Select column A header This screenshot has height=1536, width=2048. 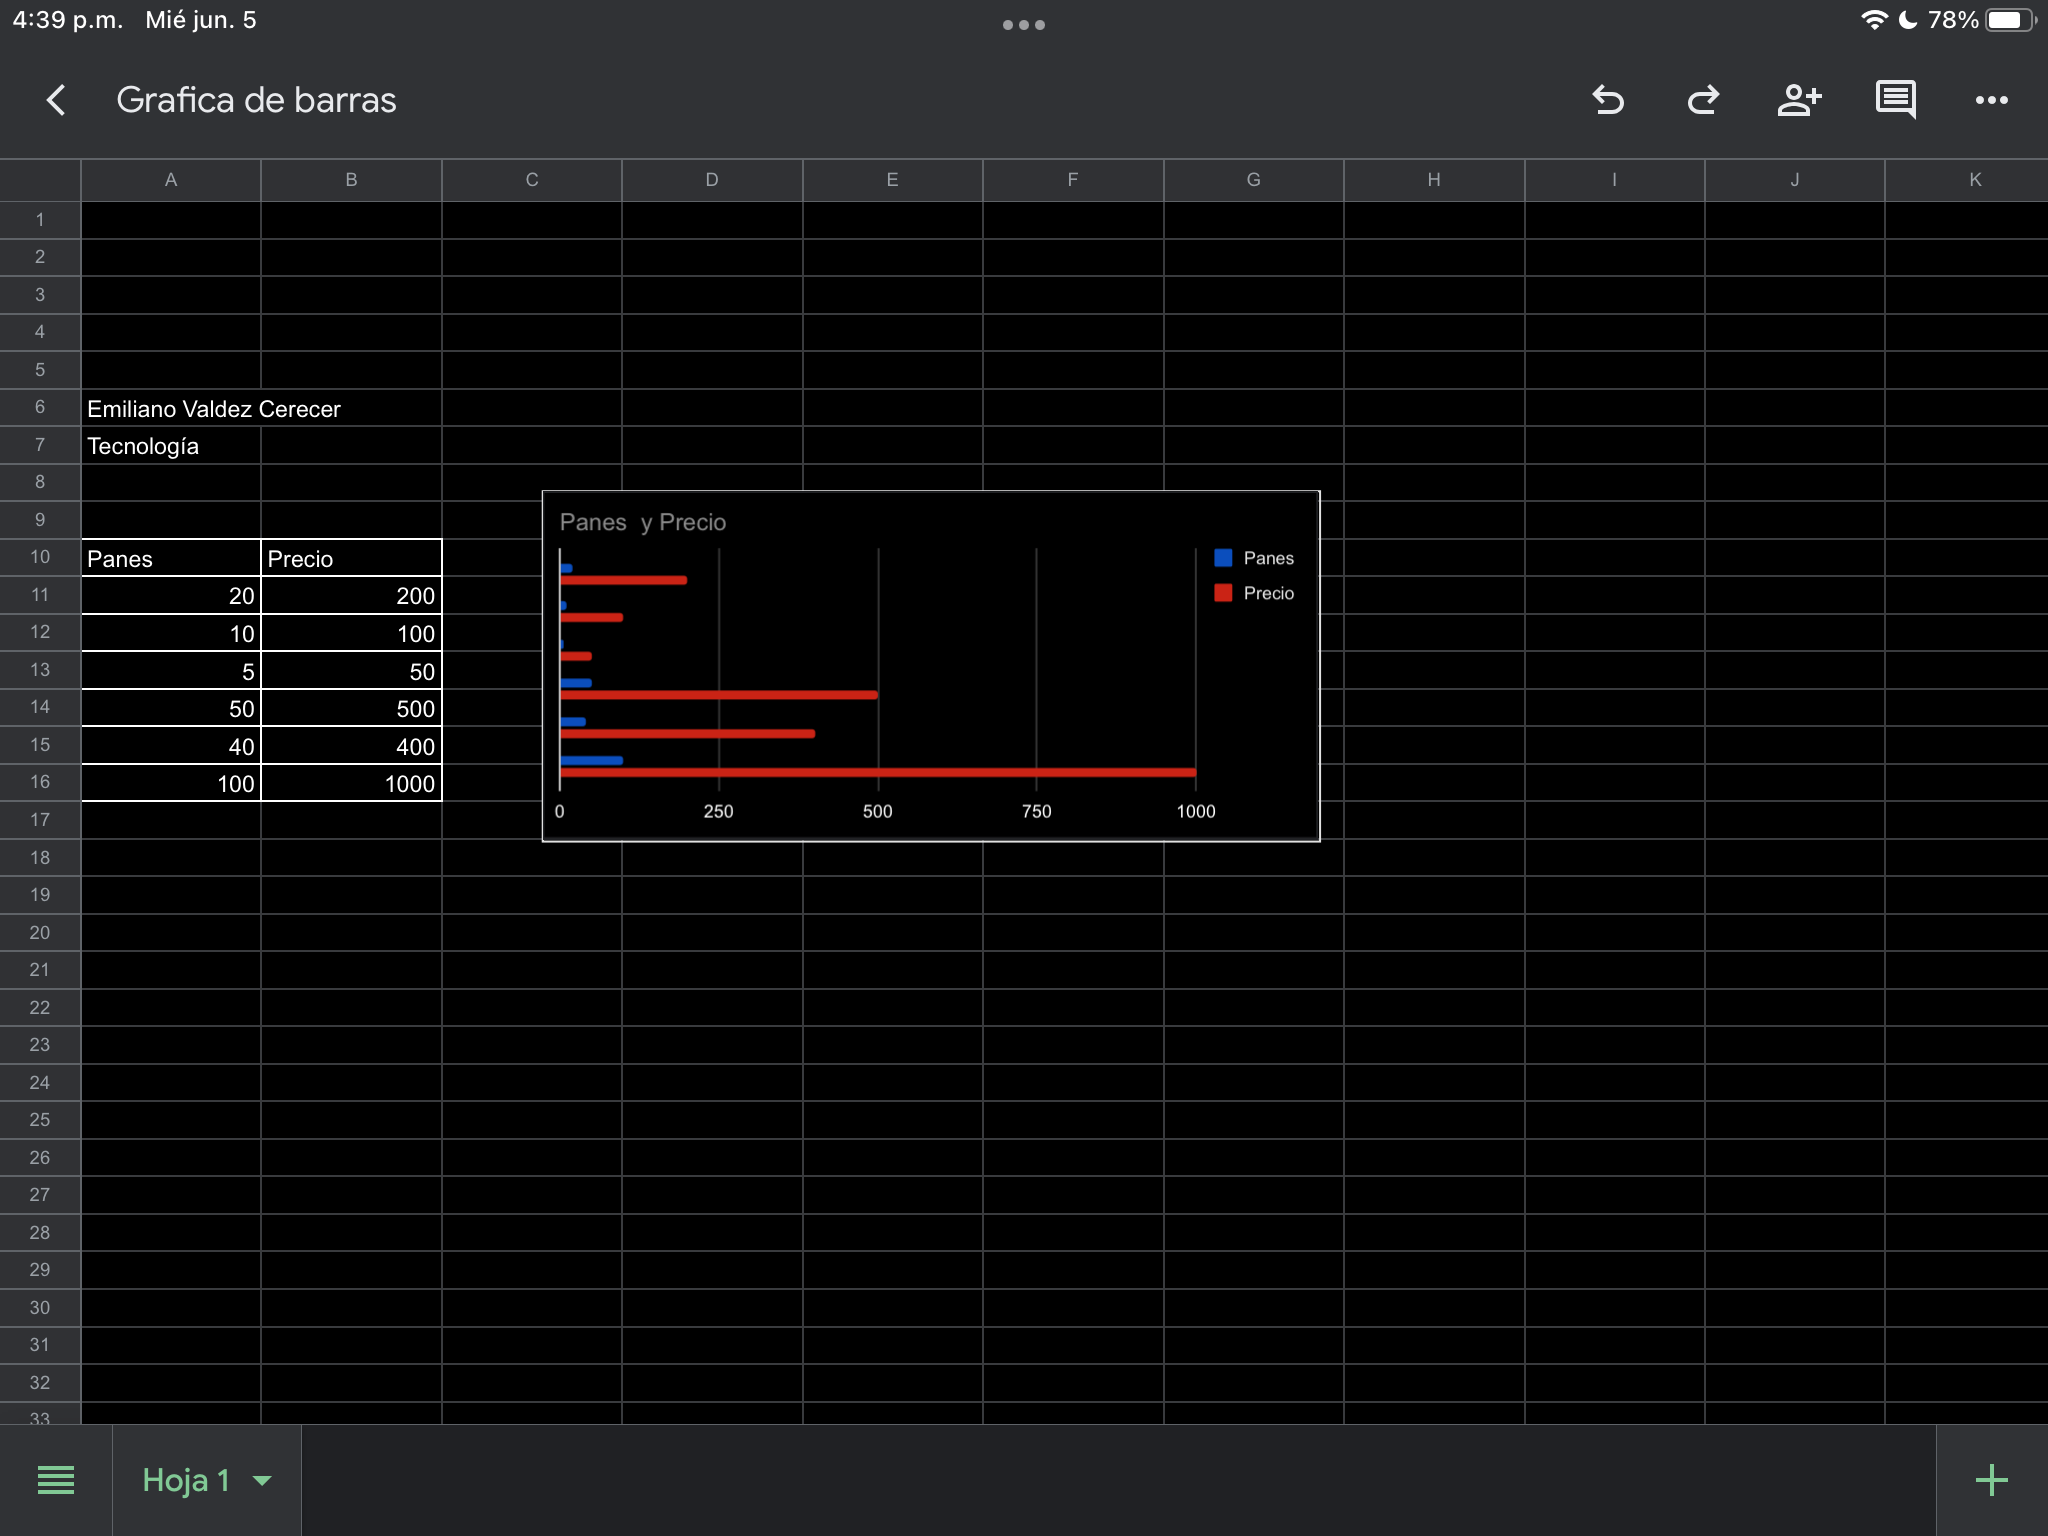coord(171,180)
